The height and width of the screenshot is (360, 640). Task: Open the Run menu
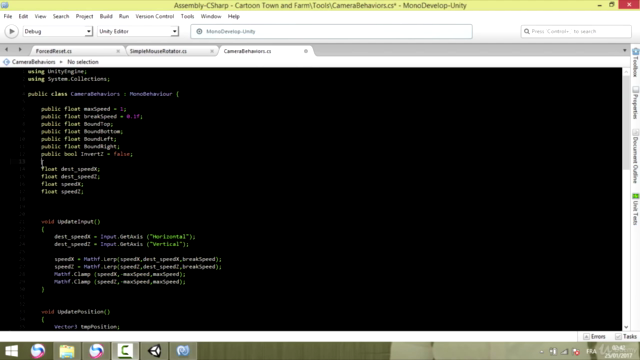click(124, 16)
